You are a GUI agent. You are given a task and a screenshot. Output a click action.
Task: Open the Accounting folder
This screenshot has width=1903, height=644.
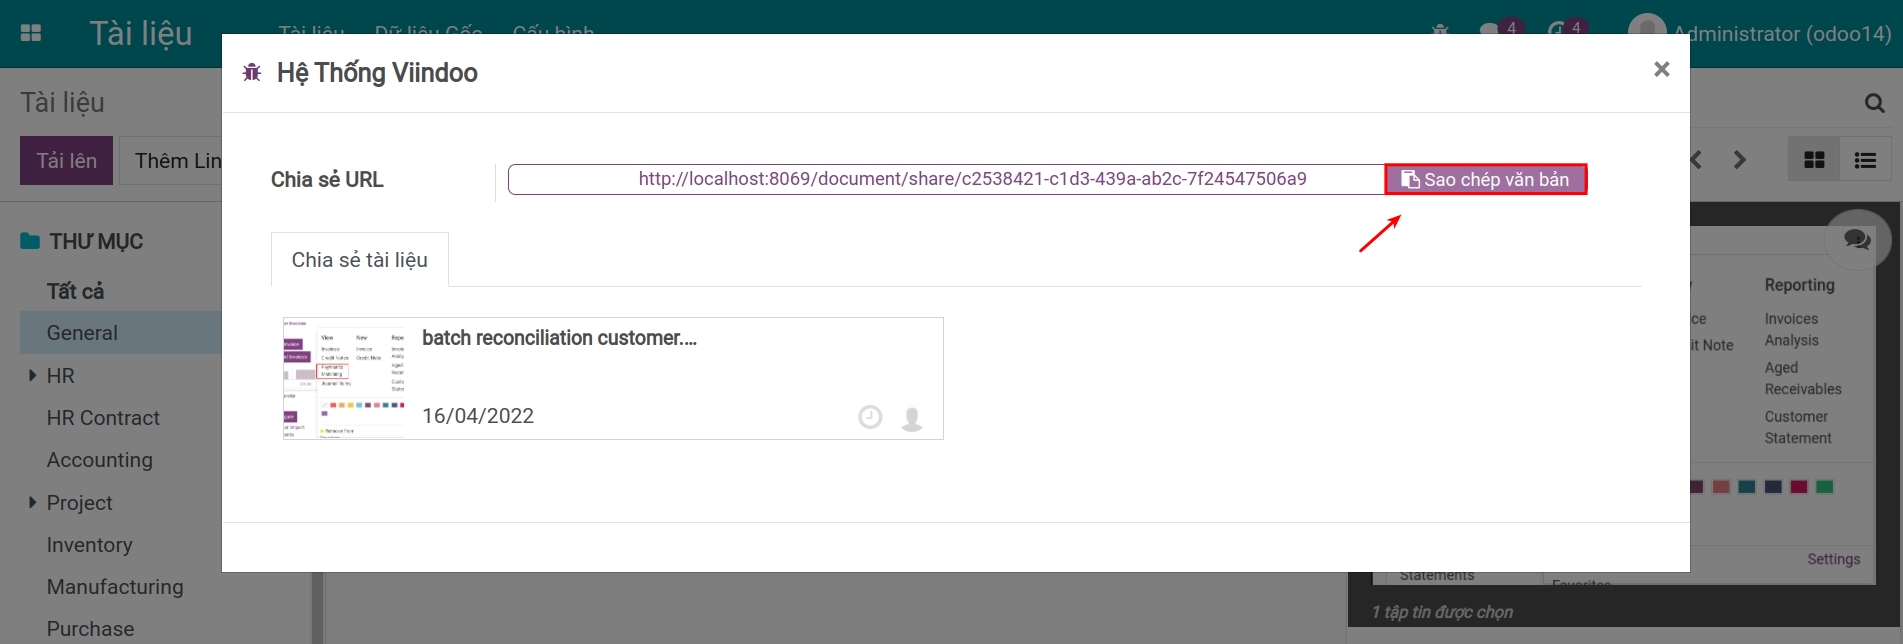coord(100,460)
